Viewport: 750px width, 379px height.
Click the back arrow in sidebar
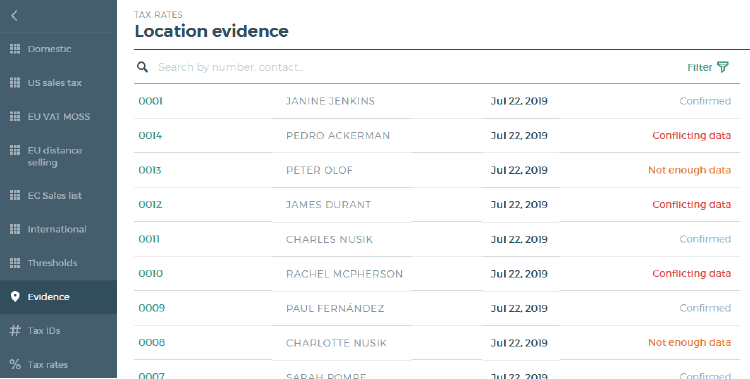coord(14,16)
